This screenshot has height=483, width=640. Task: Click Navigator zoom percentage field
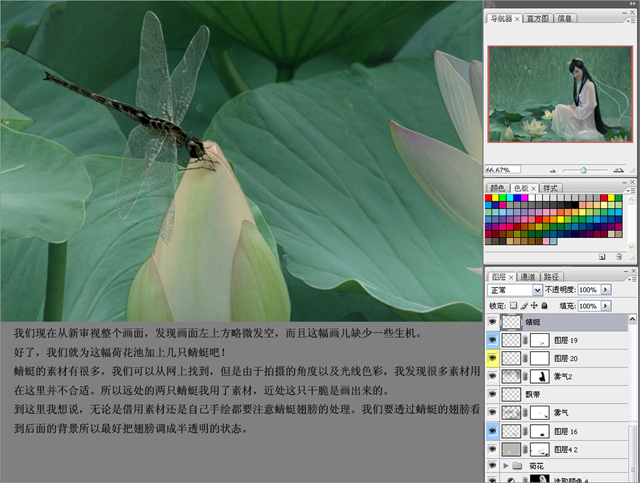click(503, 169)
